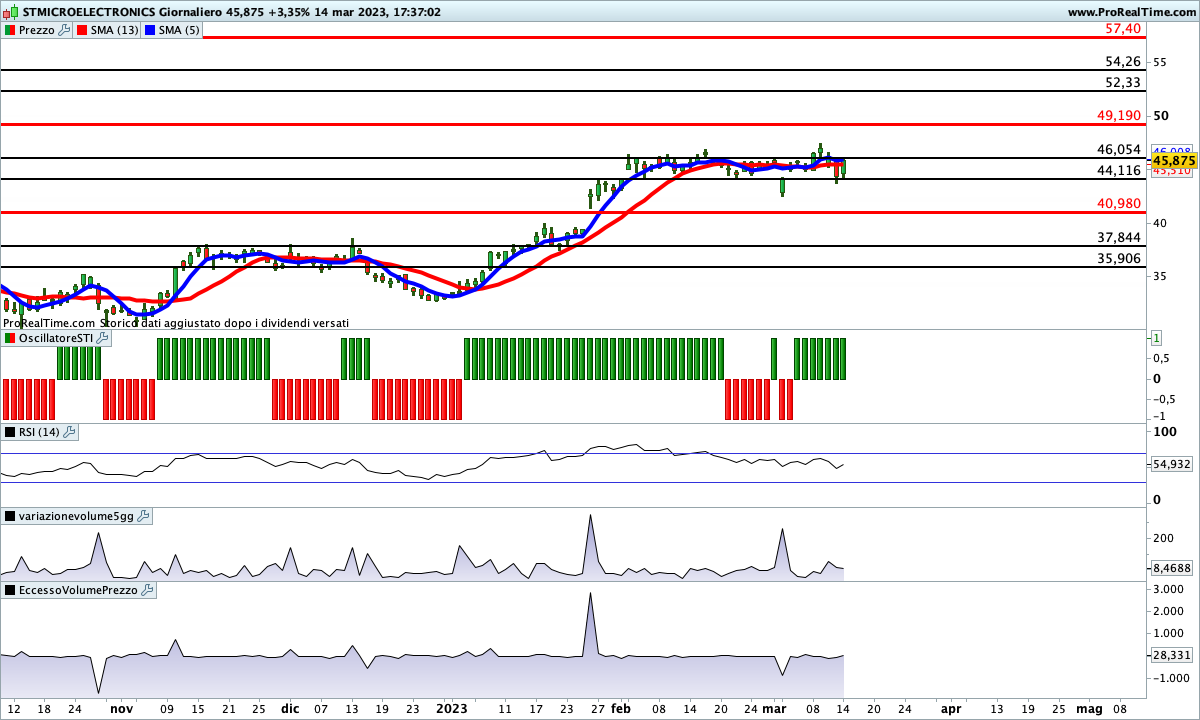
Task: Click the 200 tick on the volume variation axis
Action: point(1163,538)
